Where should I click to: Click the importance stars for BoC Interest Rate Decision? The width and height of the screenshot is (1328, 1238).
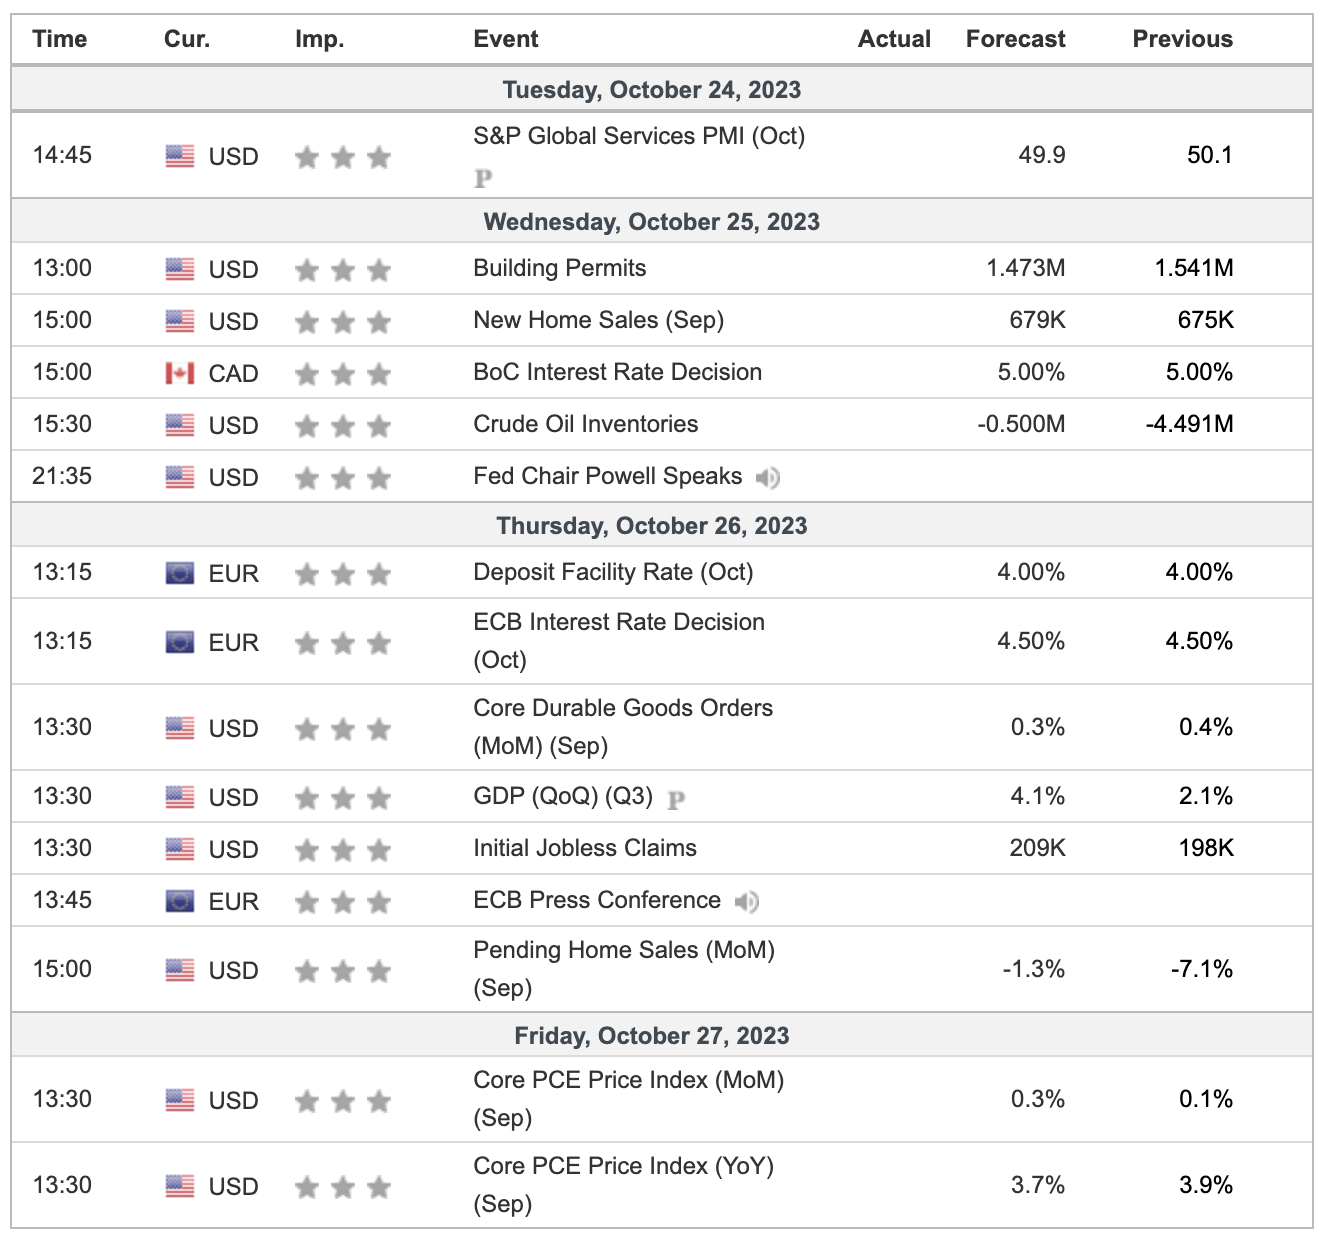[x=343, y=374]
